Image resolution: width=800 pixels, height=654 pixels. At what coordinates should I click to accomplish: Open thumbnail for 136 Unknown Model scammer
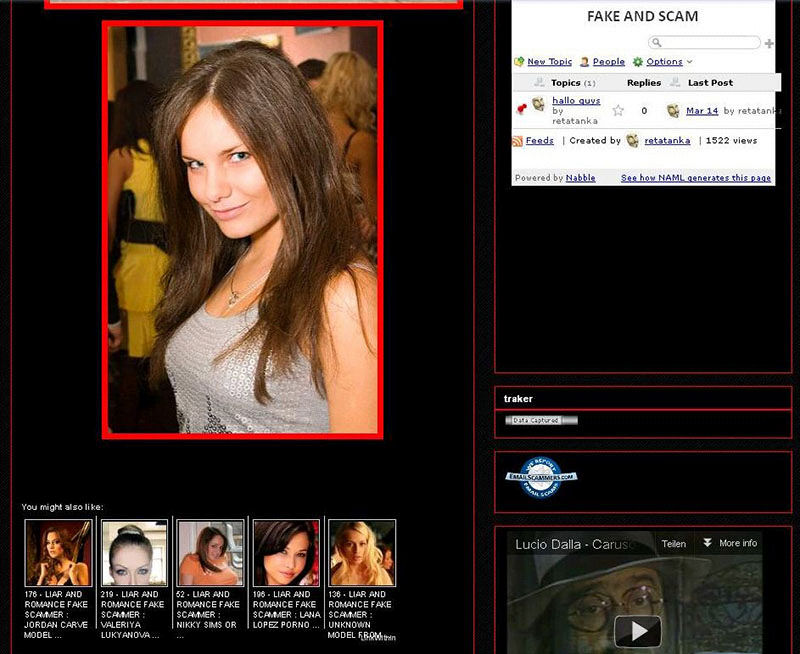tap(362, 553)
